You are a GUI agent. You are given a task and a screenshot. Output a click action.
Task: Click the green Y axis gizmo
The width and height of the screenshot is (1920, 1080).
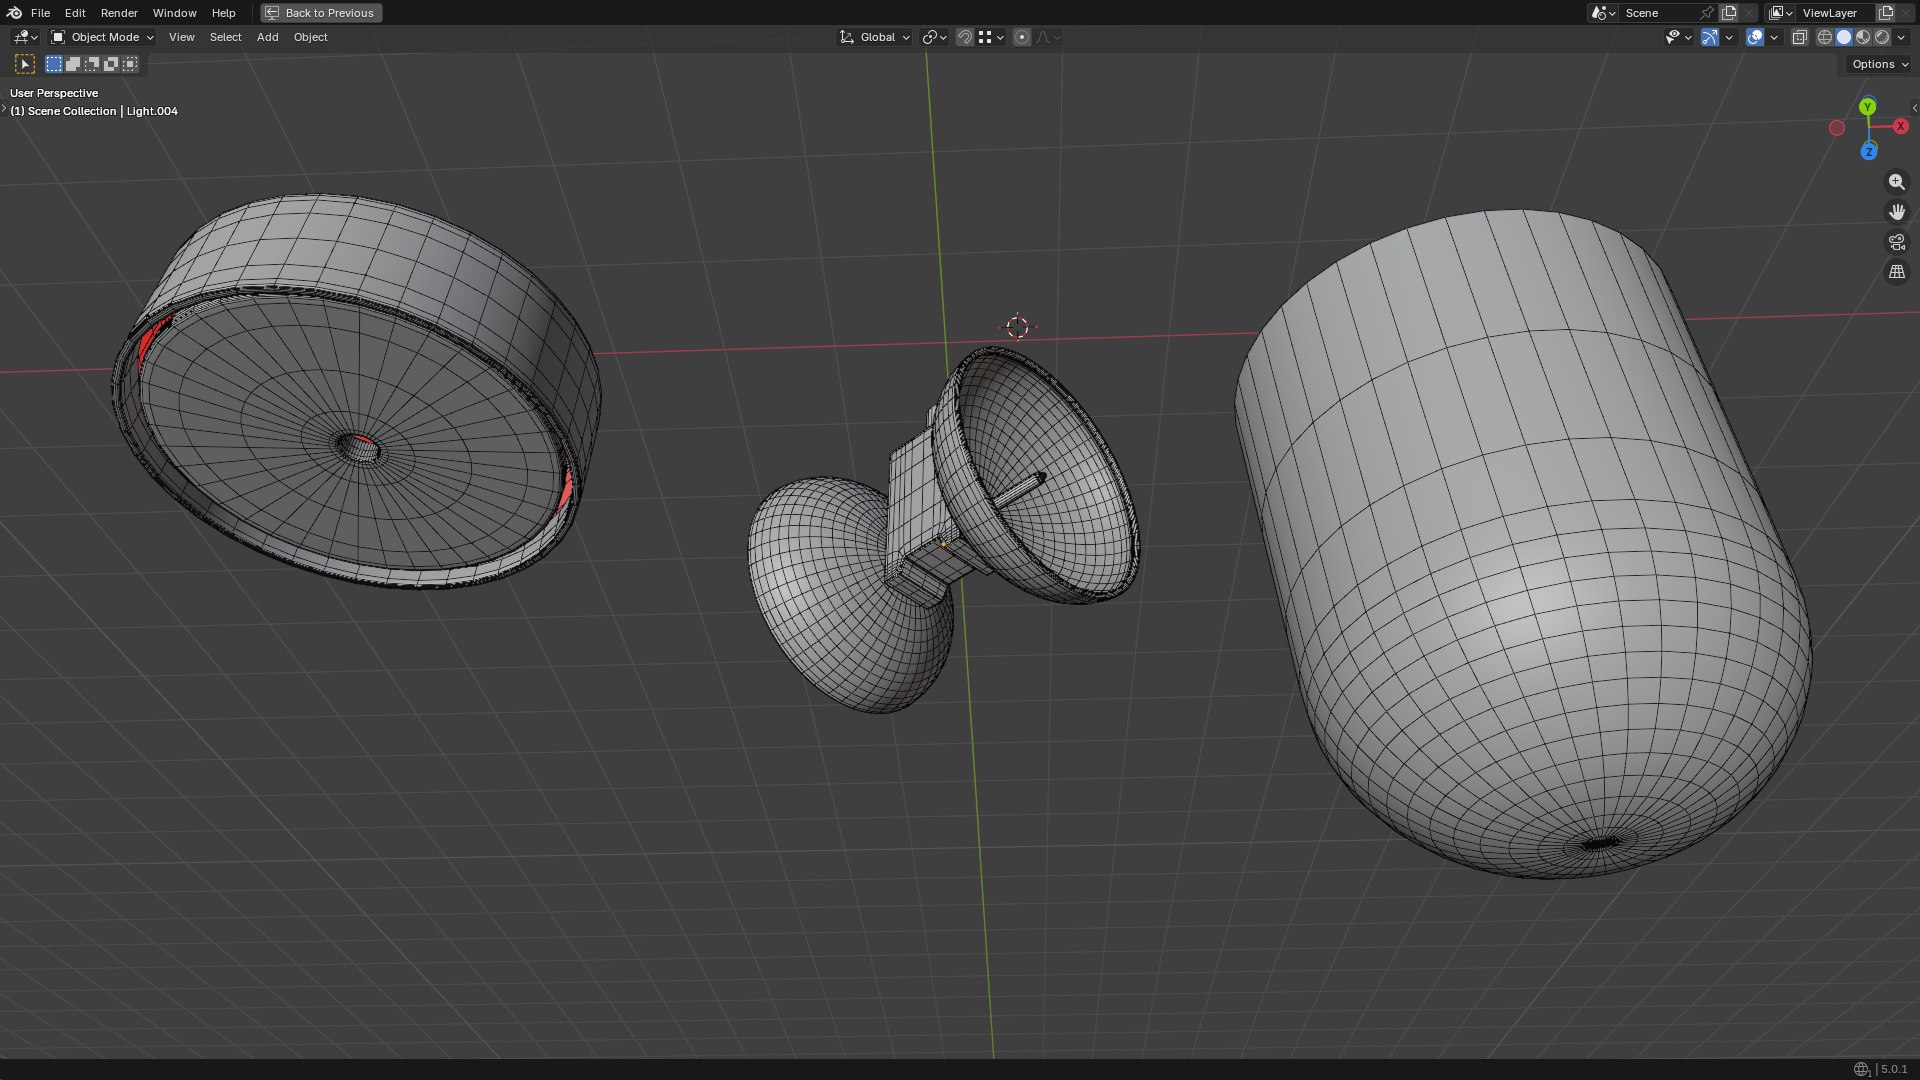1868,107
